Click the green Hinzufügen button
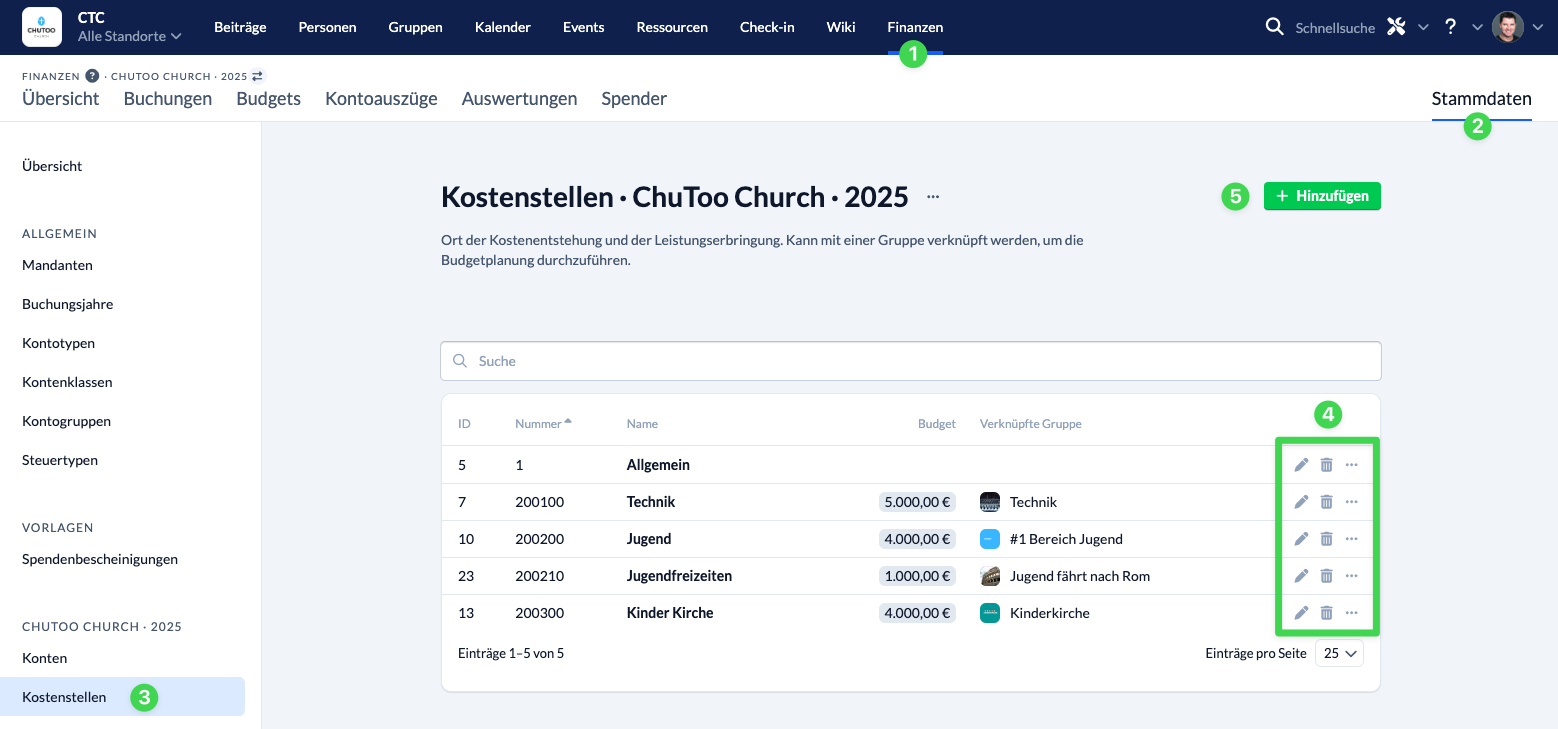The image size is (1558, 729). (x=1322, y=196)
